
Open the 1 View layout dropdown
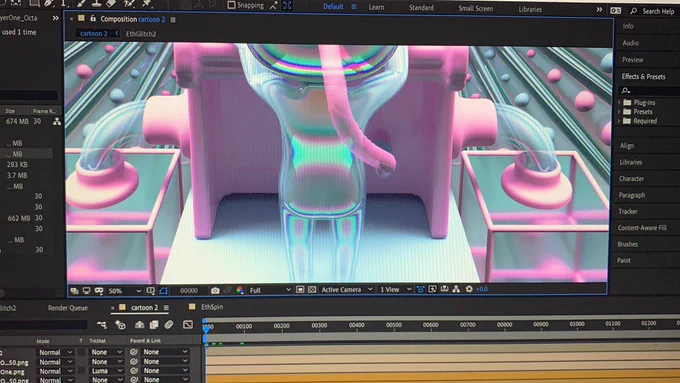point(396,289)
